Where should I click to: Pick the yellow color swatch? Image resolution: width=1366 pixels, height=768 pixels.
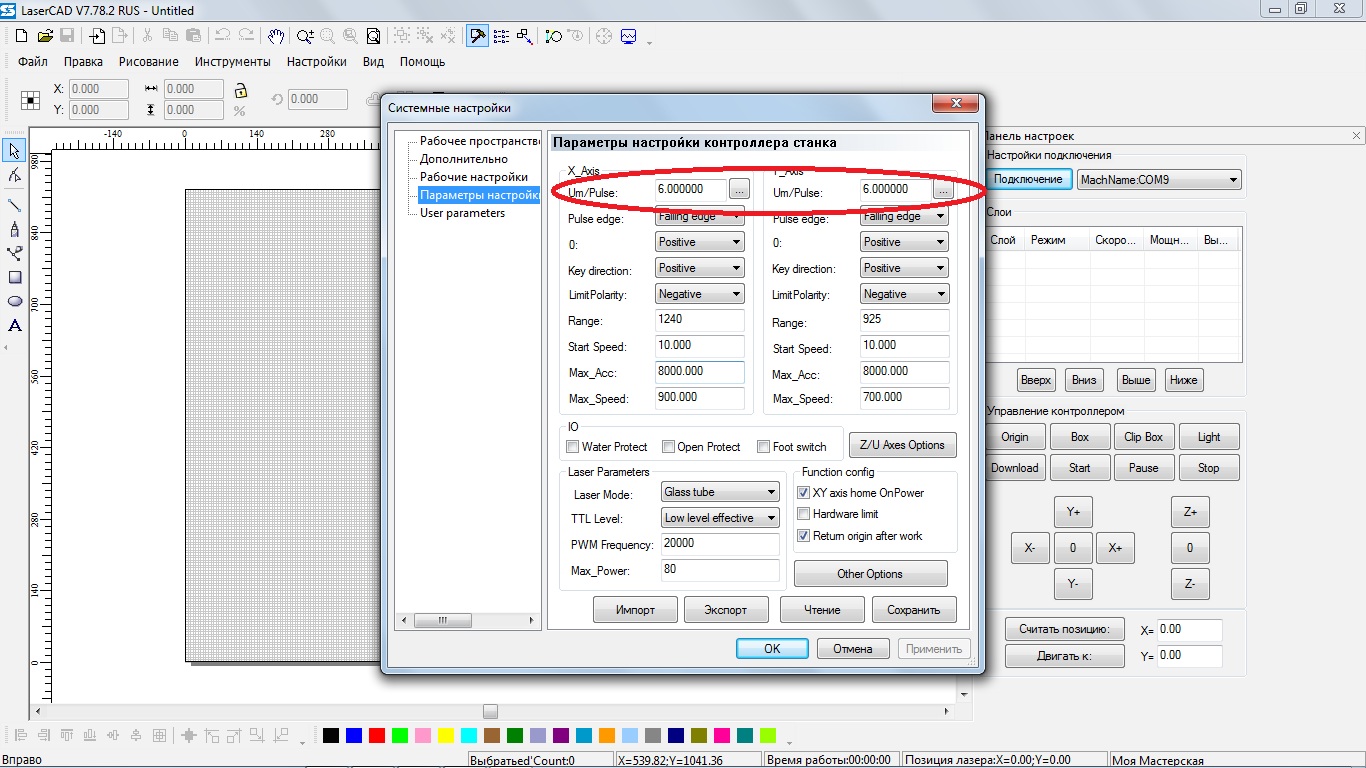coord(446,736)
